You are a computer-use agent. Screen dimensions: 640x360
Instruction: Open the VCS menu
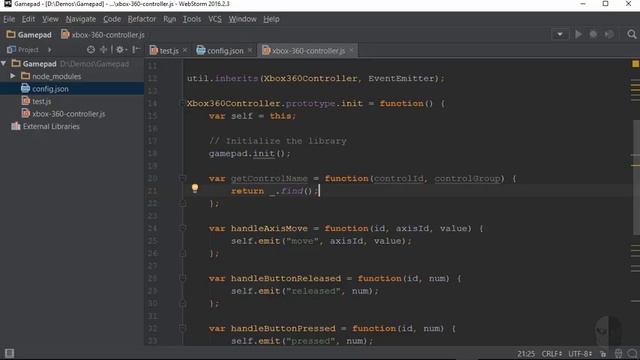pyautogui.click(x=215, y=19)
